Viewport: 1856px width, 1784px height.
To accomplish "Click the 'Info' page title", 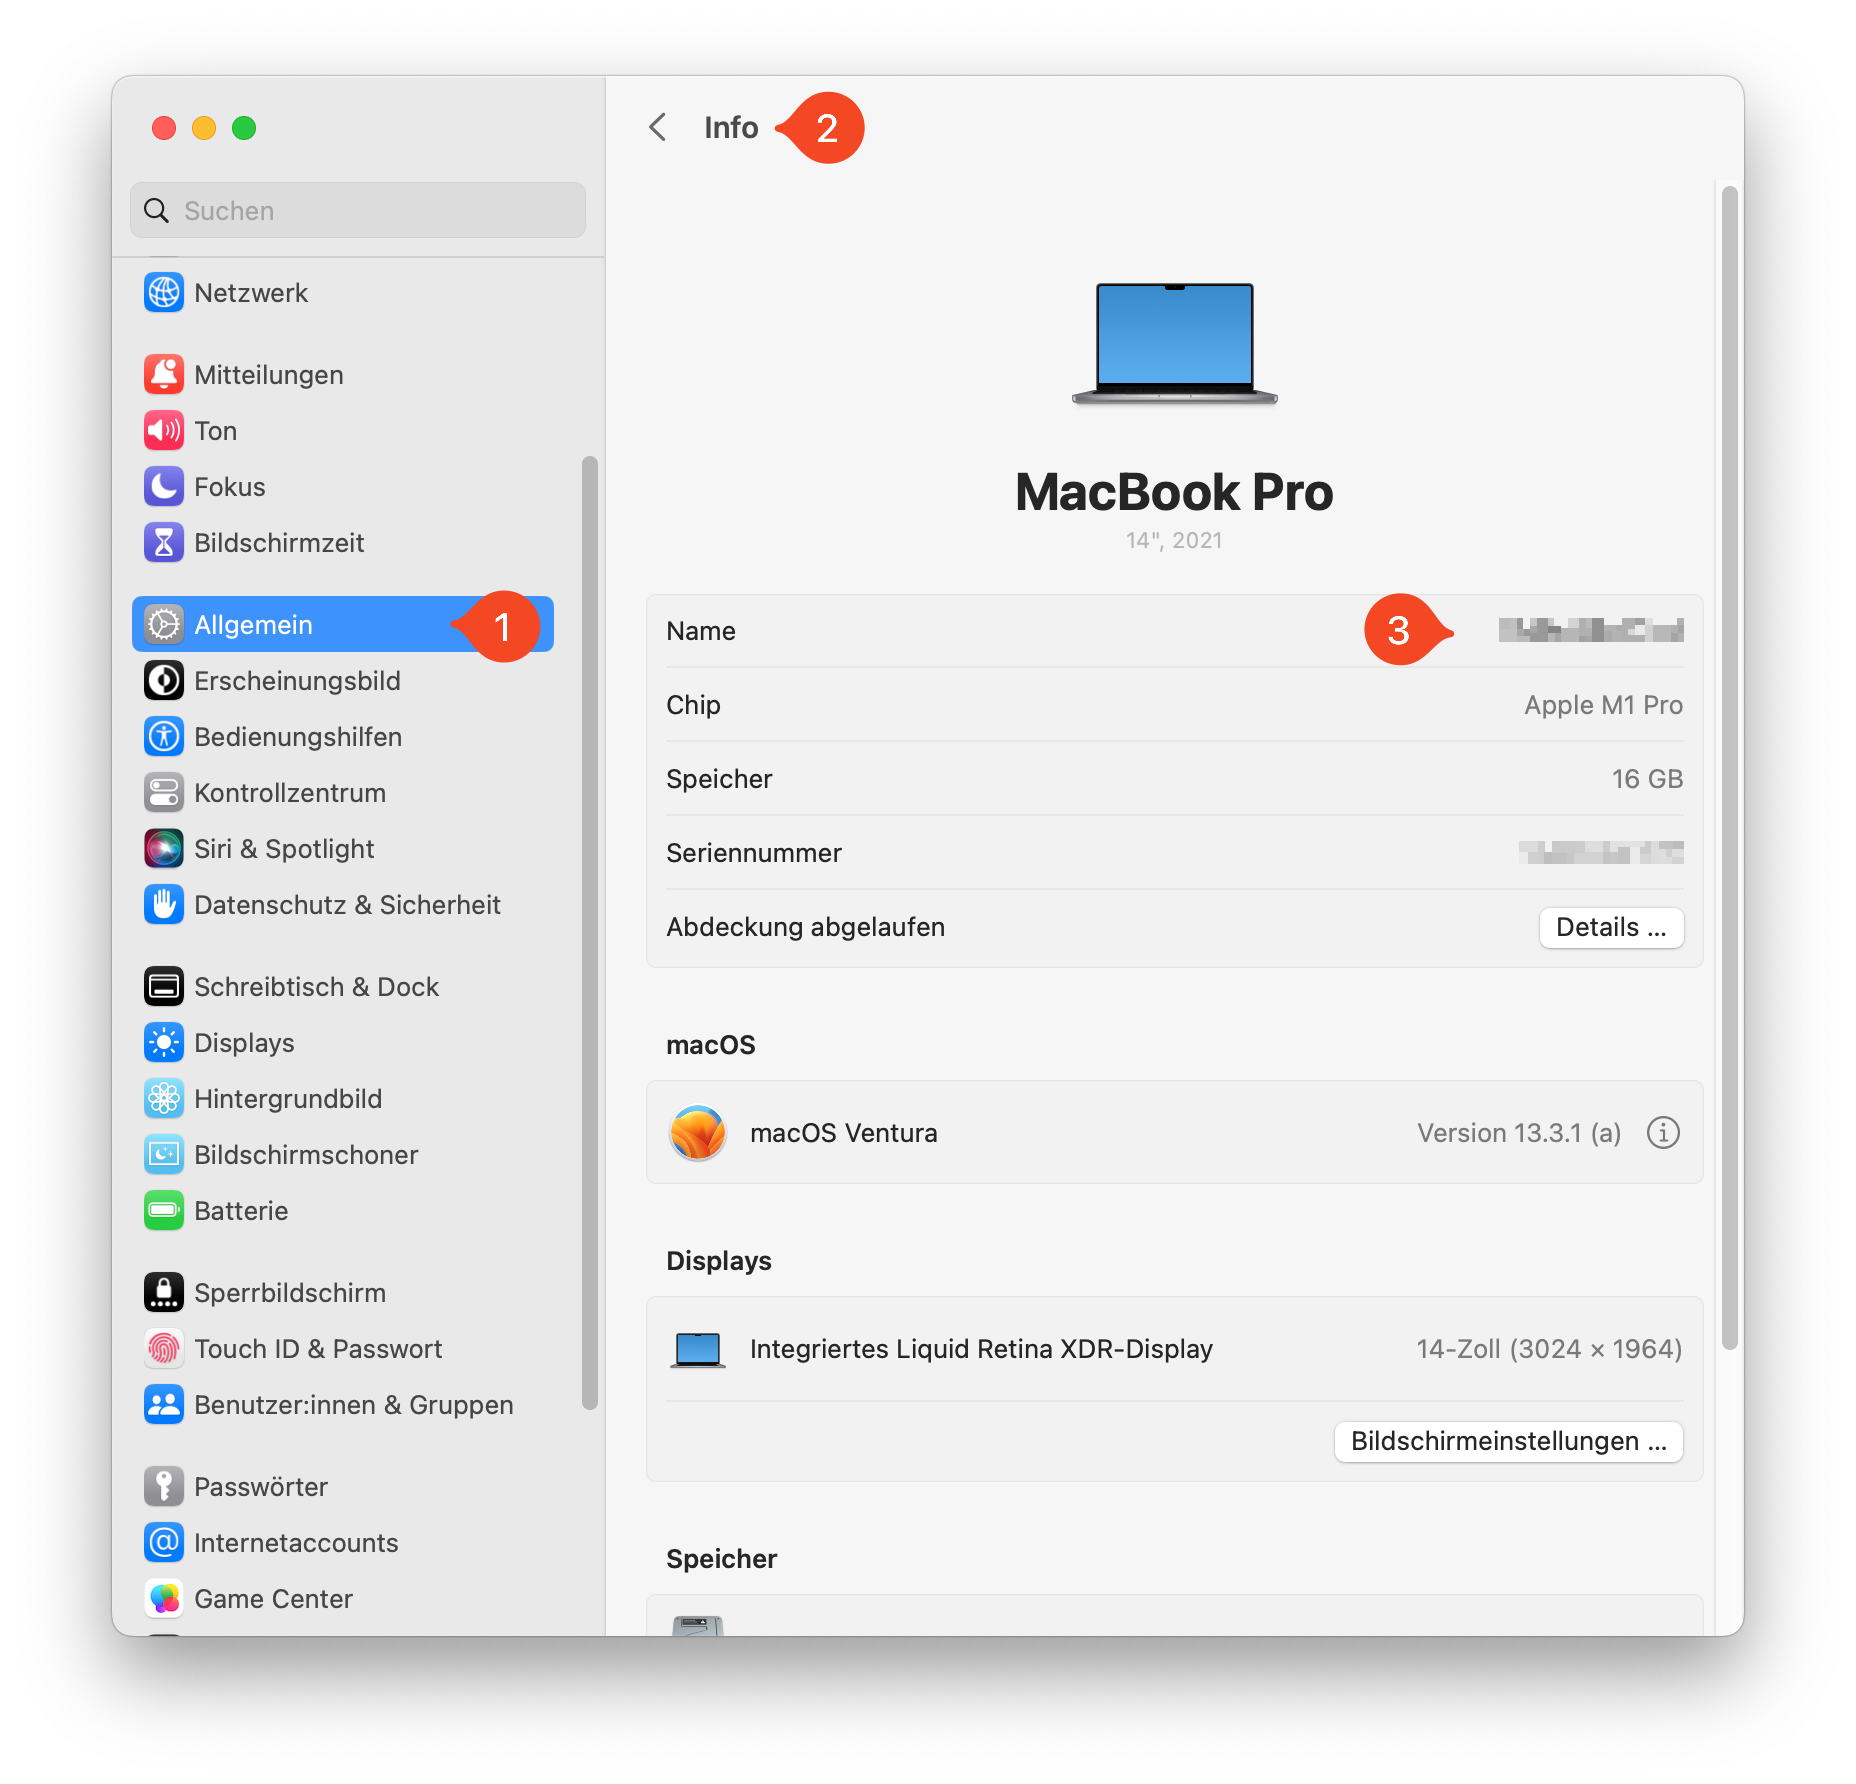I will (x=731, y=127).
